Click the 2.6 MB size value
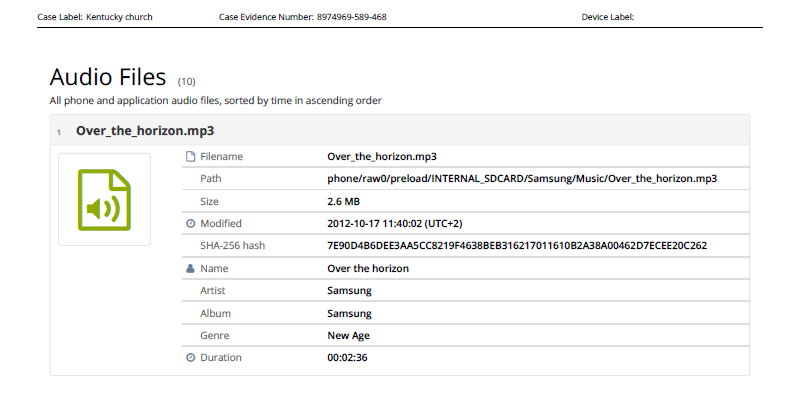This screenshot has height=400, width=800. click(x=345, y=201)
